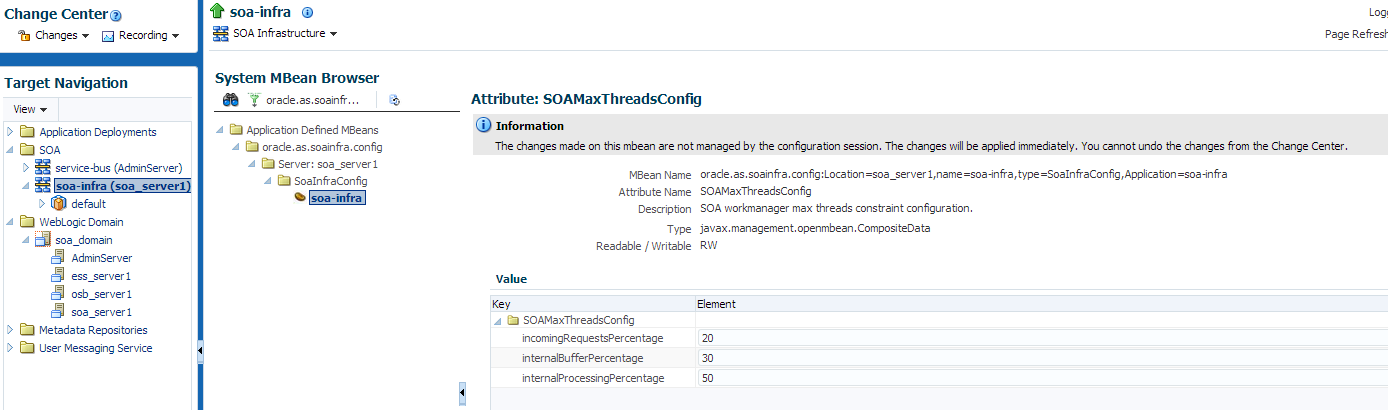Open the View menu in Target Navigation
Image resolution: width=1388 pixels, height=410 pixels.
tap(31, 109)
